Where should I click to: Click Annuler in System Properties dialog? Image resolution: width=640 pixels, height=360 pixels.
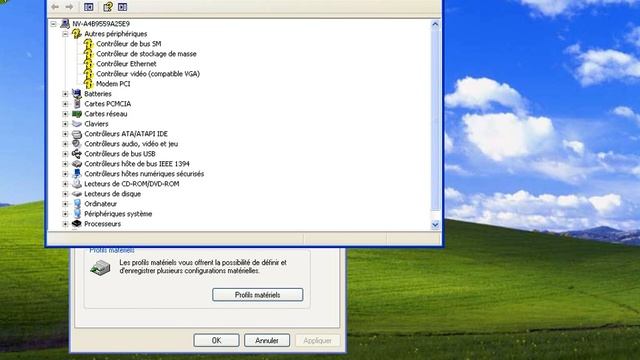click(267, 340)
